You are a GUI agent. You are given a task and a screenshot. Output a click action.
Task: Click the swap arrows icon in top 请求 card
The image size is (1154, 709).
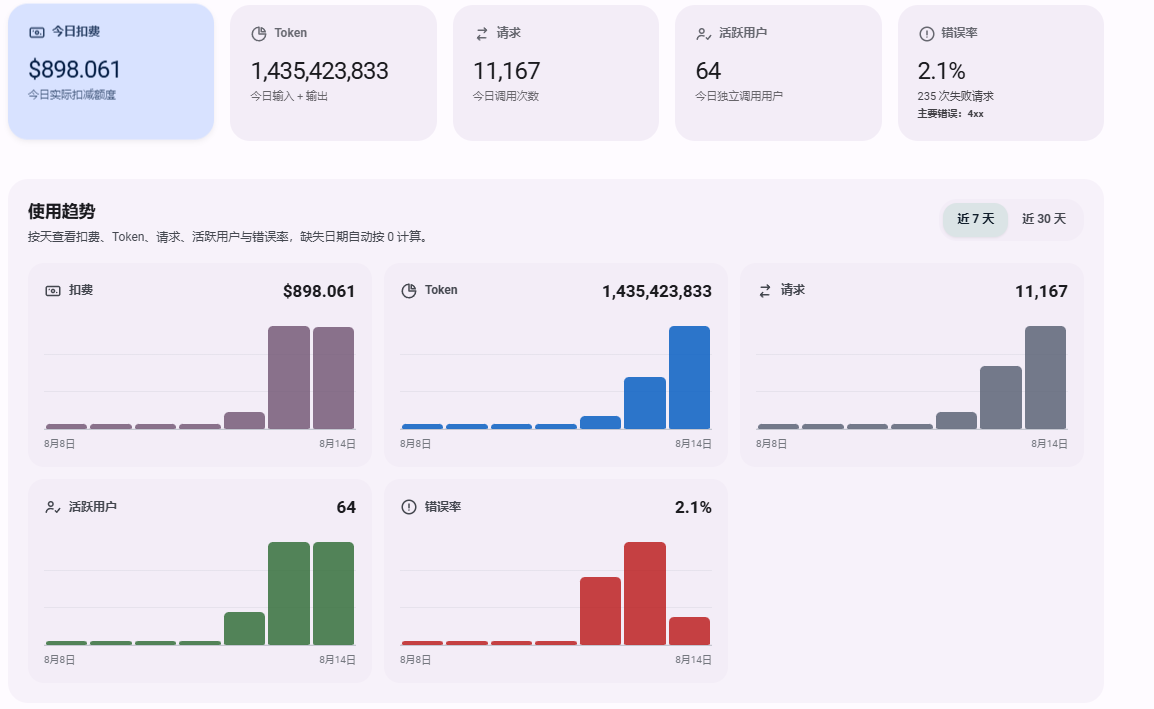click(x=481, y=34)
